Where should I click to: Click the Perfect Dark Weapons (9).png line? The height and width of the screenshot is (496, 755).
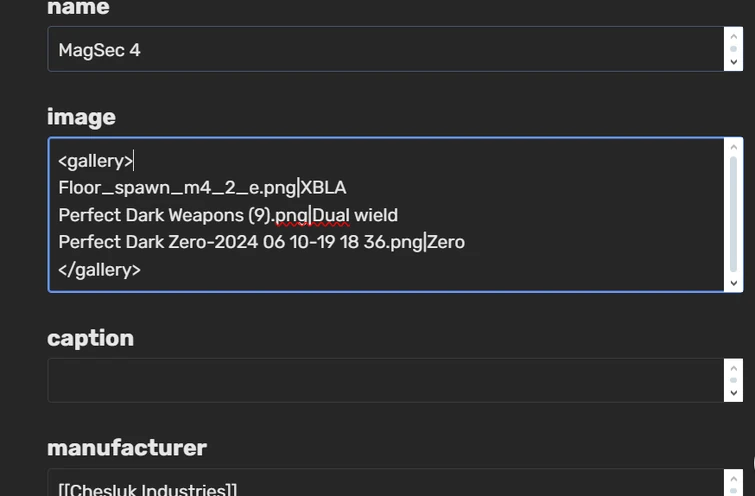[183, 215]
